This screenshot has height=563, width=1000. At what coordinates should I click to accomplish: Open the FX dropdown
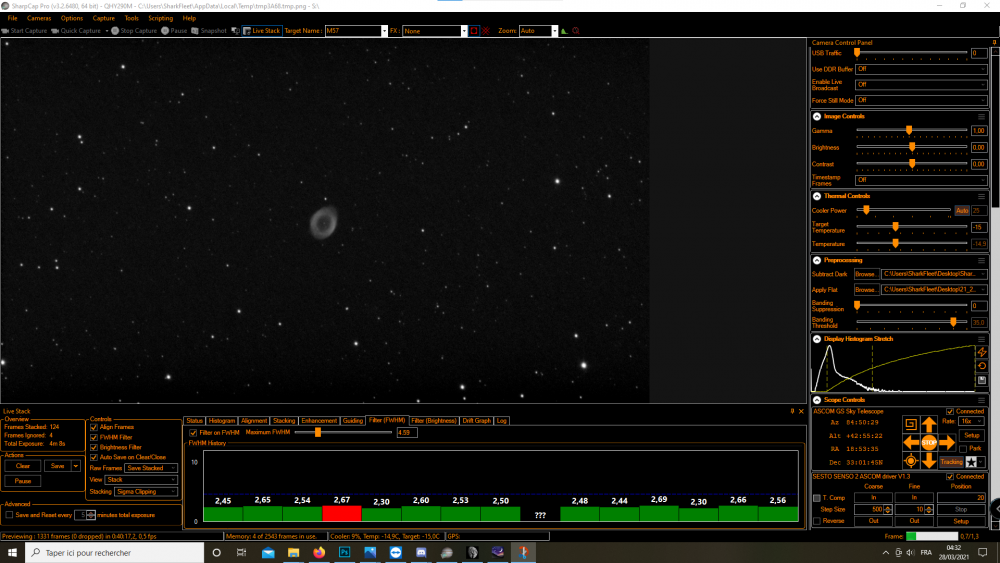click(464, 31)
